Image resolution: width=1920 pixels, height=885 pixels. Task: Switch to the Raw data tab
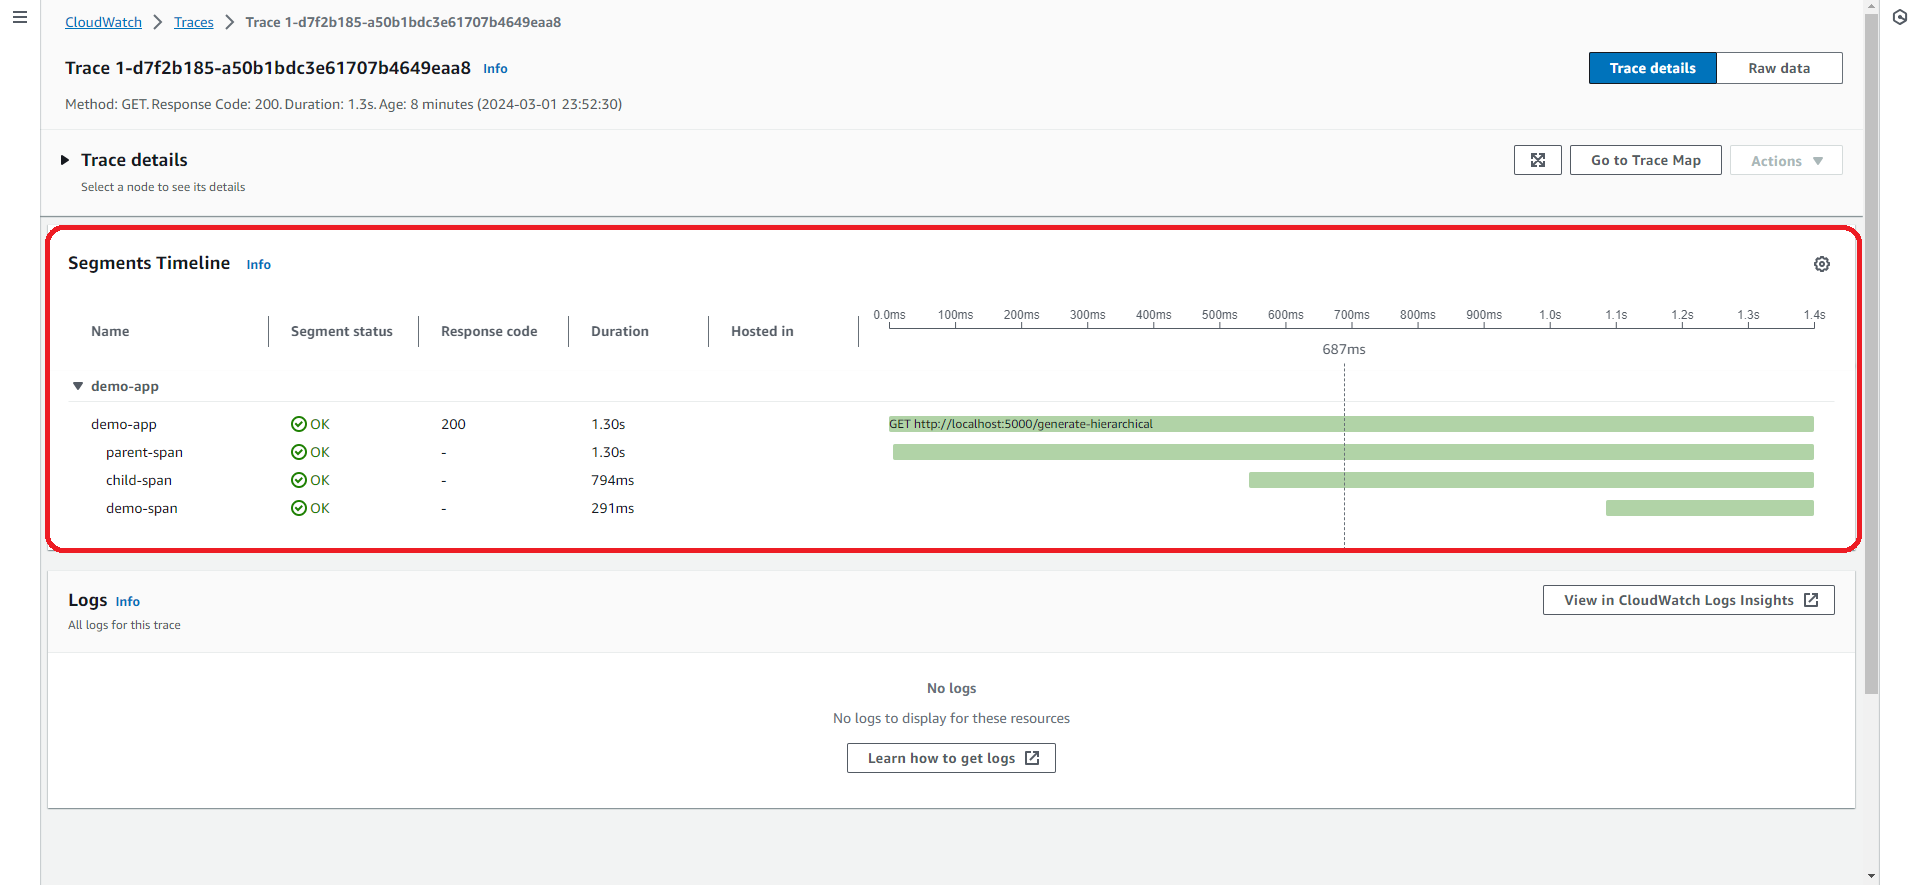tap(1778, 68)
